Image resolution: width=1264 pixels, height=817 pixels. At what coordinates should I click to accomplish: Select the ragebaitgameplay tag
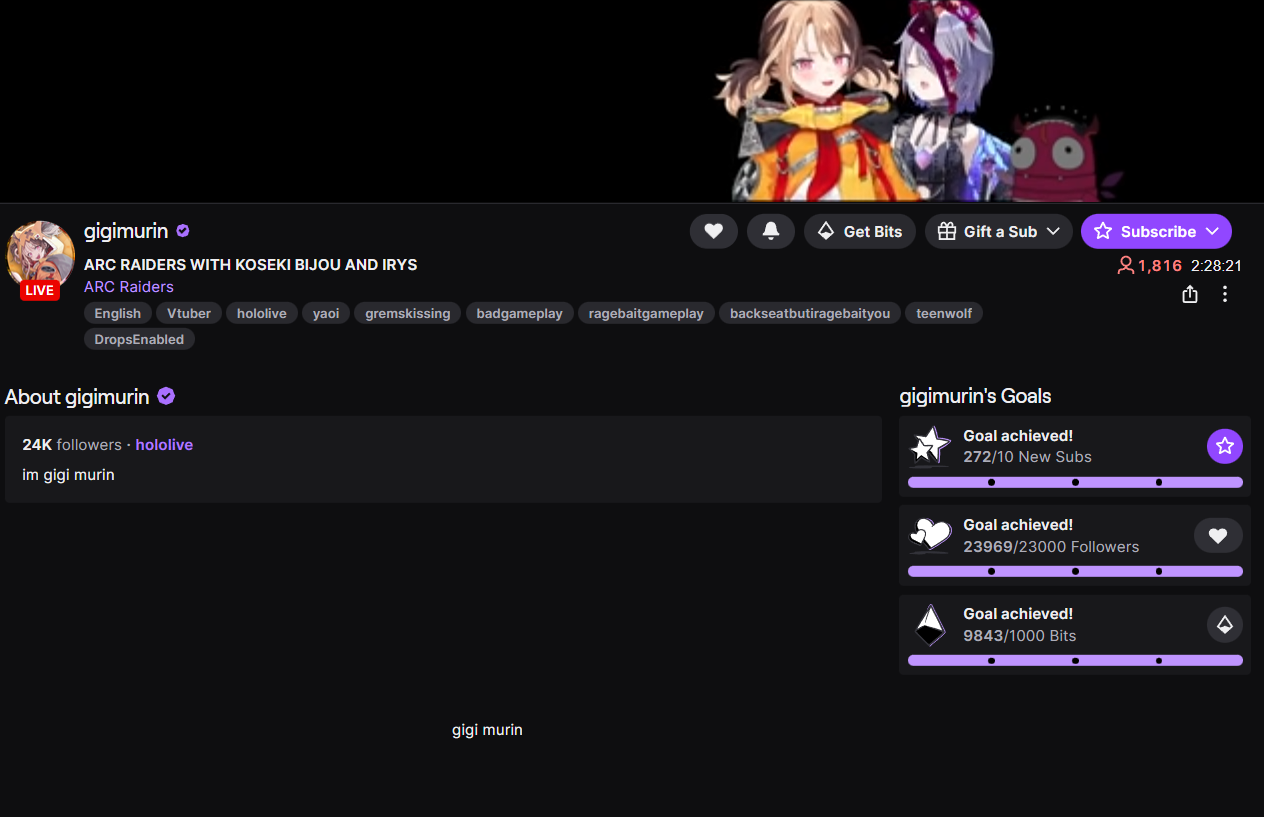click(x=646, y=313)
